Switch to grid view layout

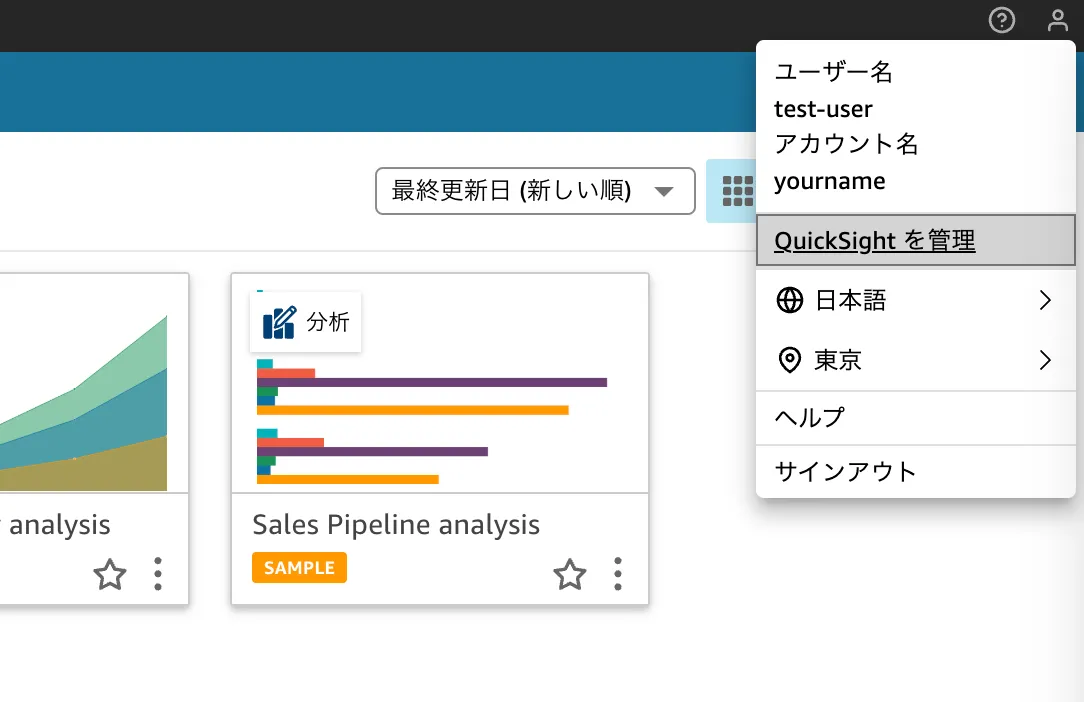[736, 190]
